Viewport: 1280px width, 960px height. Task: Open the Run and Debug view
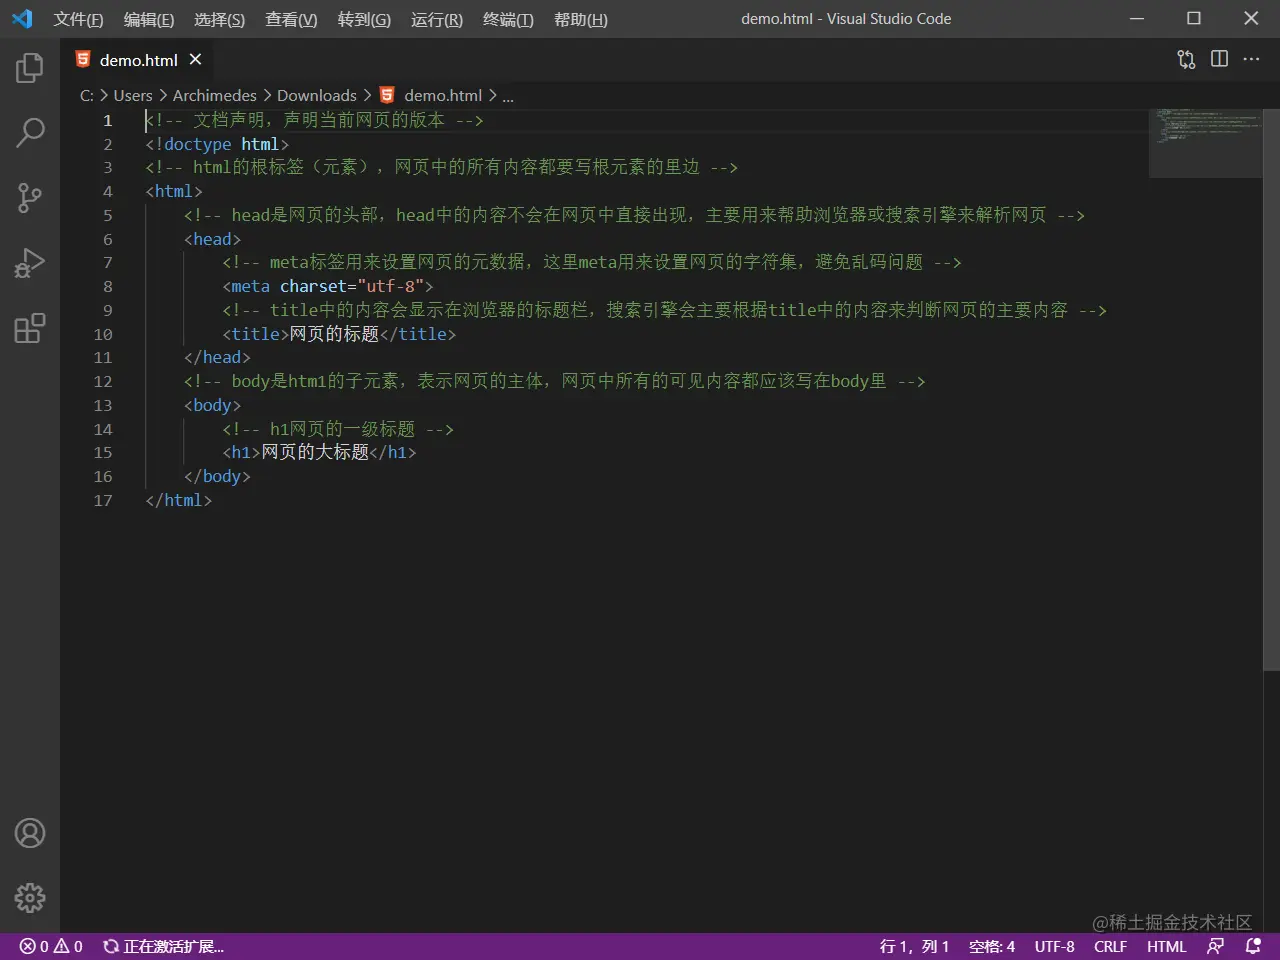[x=29, y=263]
